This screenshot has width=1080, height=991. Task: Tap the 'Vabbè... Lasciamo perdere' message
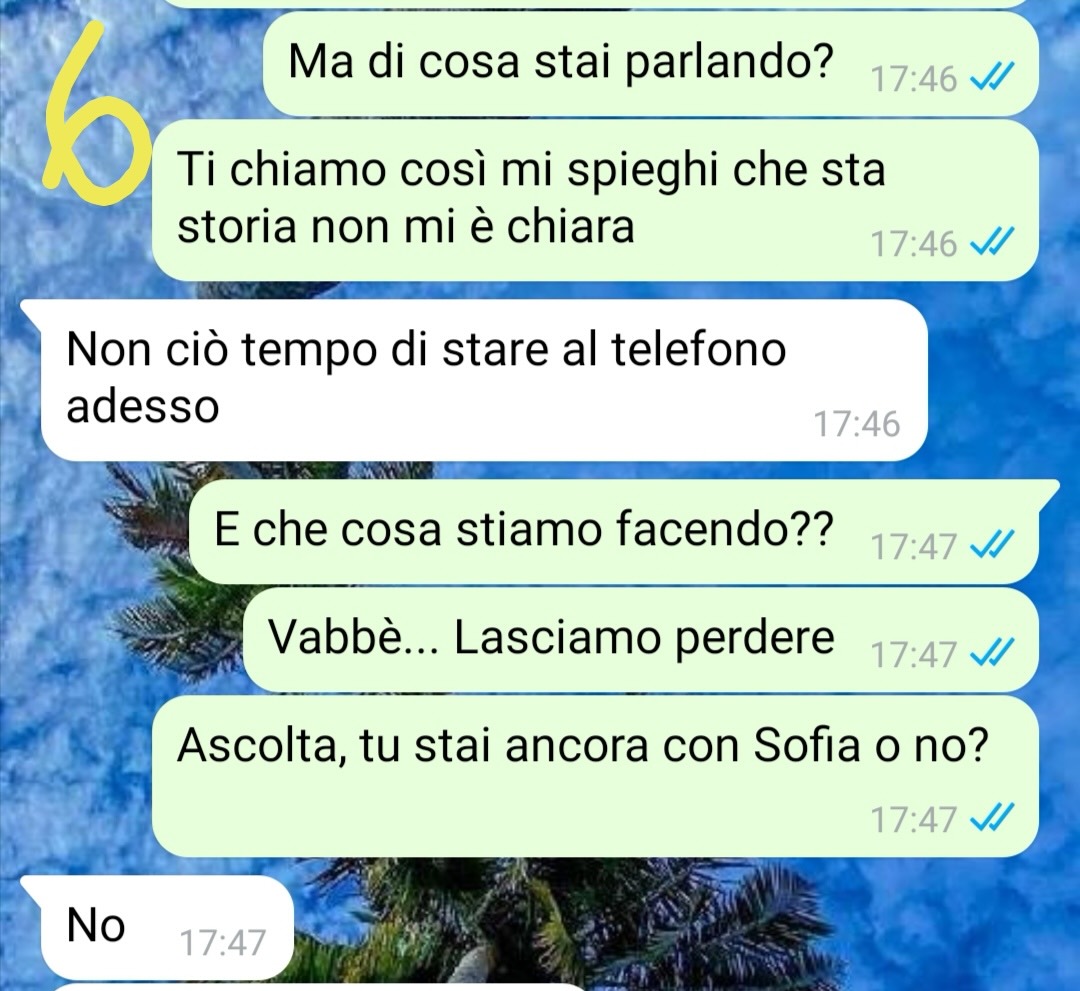pyautogui.click(x=641, y=639)
